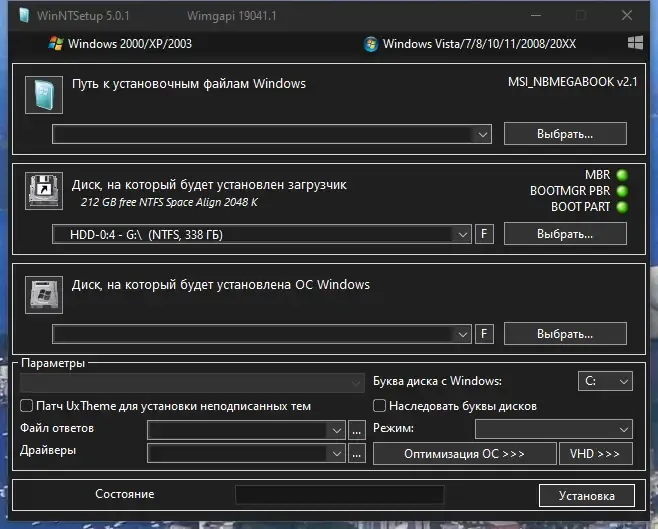The width and height of the screenshot is (658, 529).
Task: Open the disabled edition dropdown under Параметры
Action: click(192, 383)
